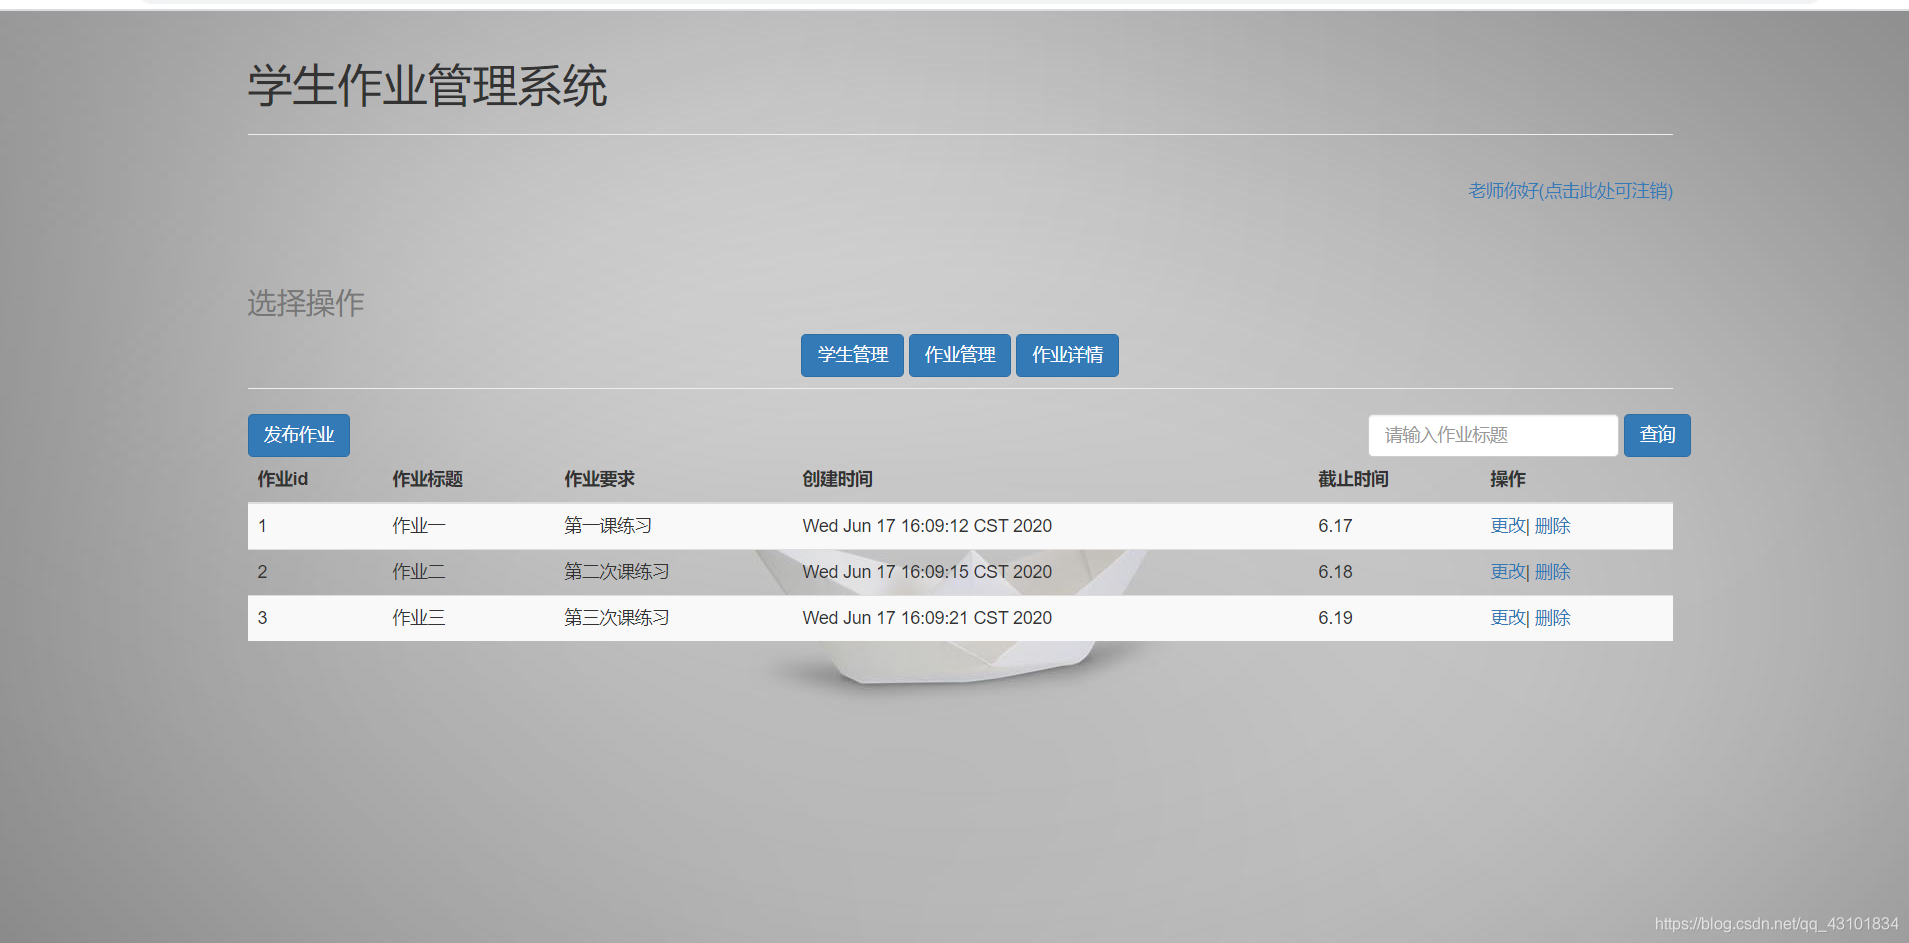Click the deadline 6.17 cell

[1335, 526]
